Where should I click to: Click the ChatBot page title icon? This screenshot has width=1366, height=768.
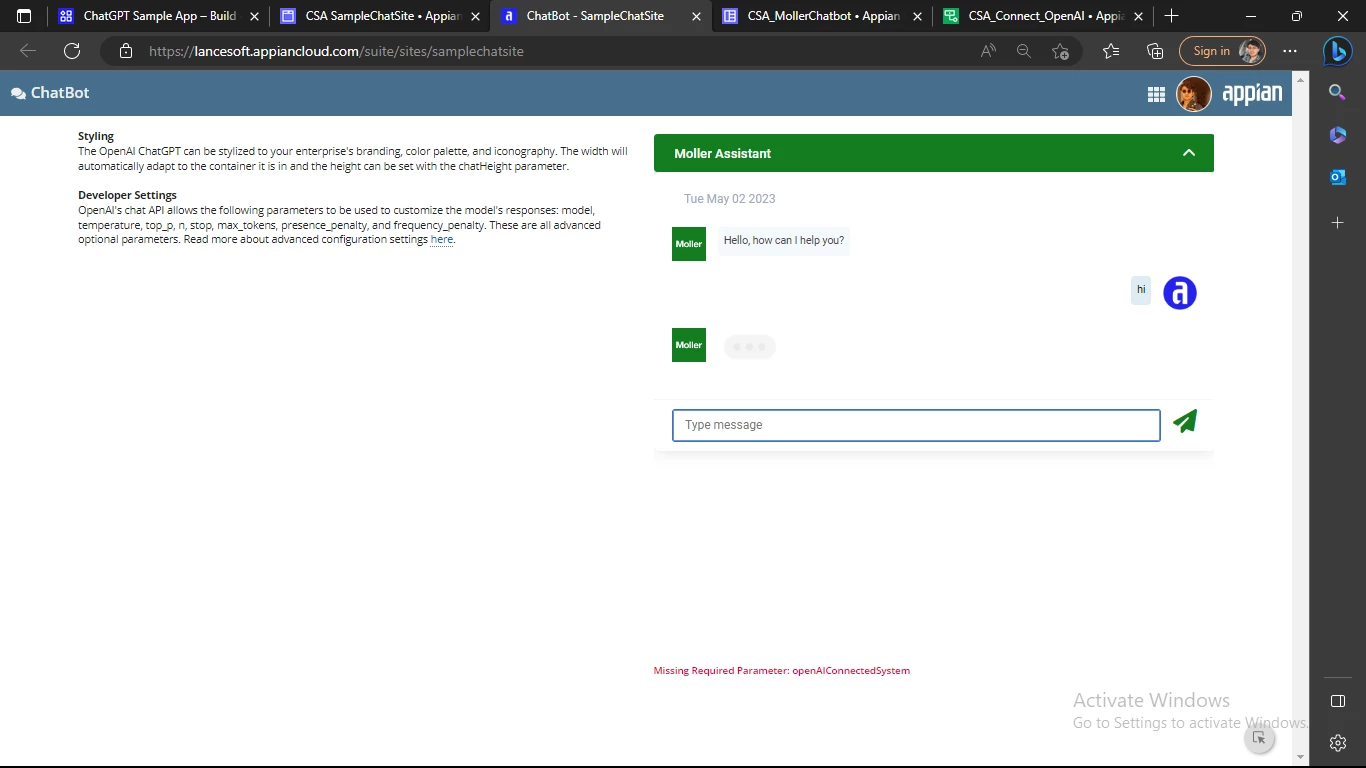click(x=18, y=93)
